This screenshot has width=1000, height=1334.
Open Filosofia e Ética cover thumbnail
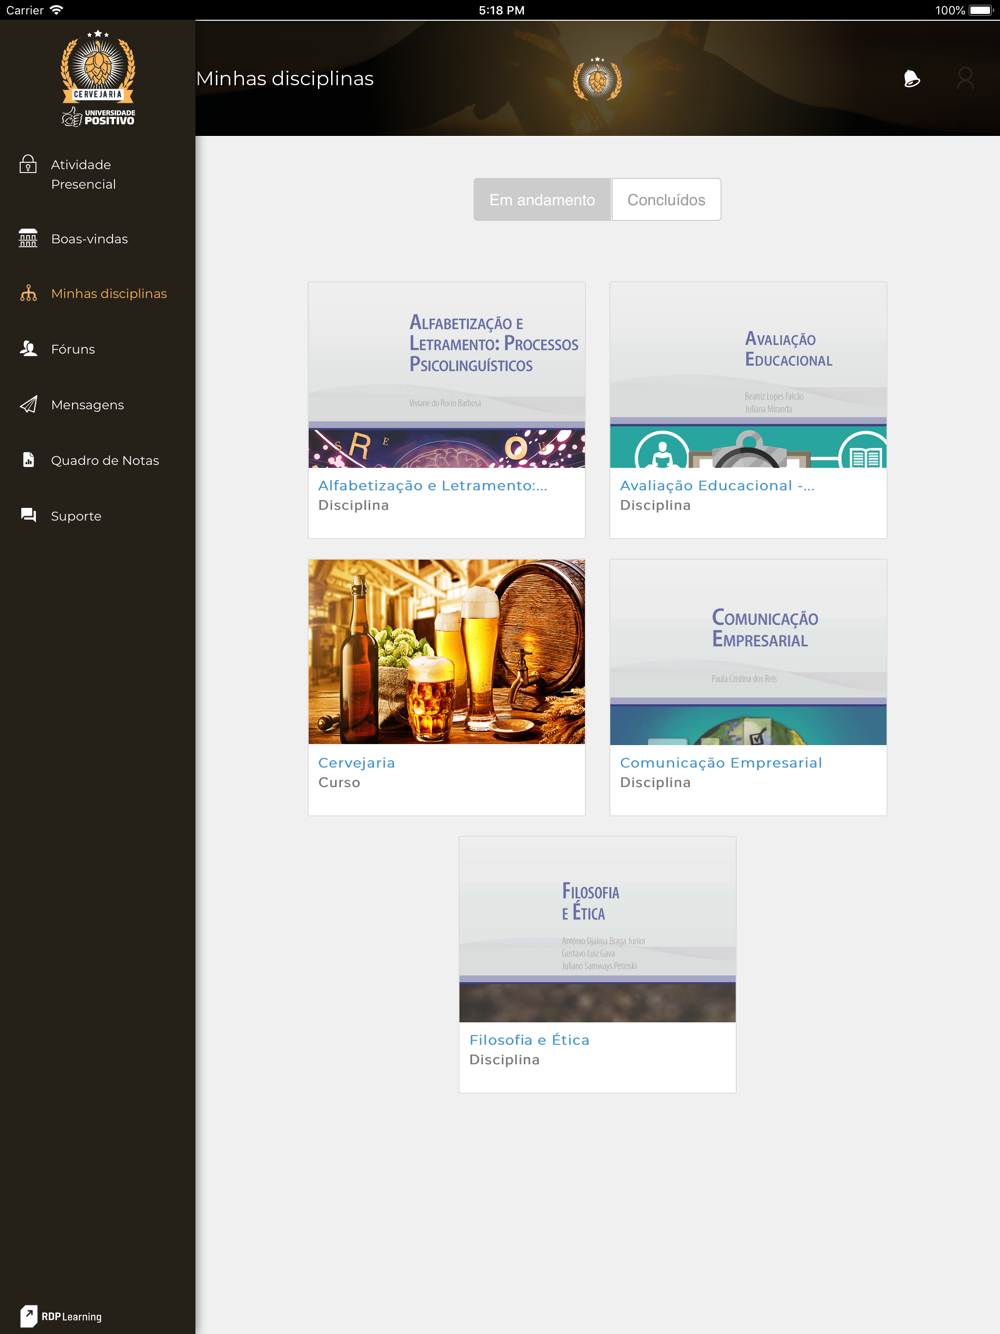click(x=597, y=930)
